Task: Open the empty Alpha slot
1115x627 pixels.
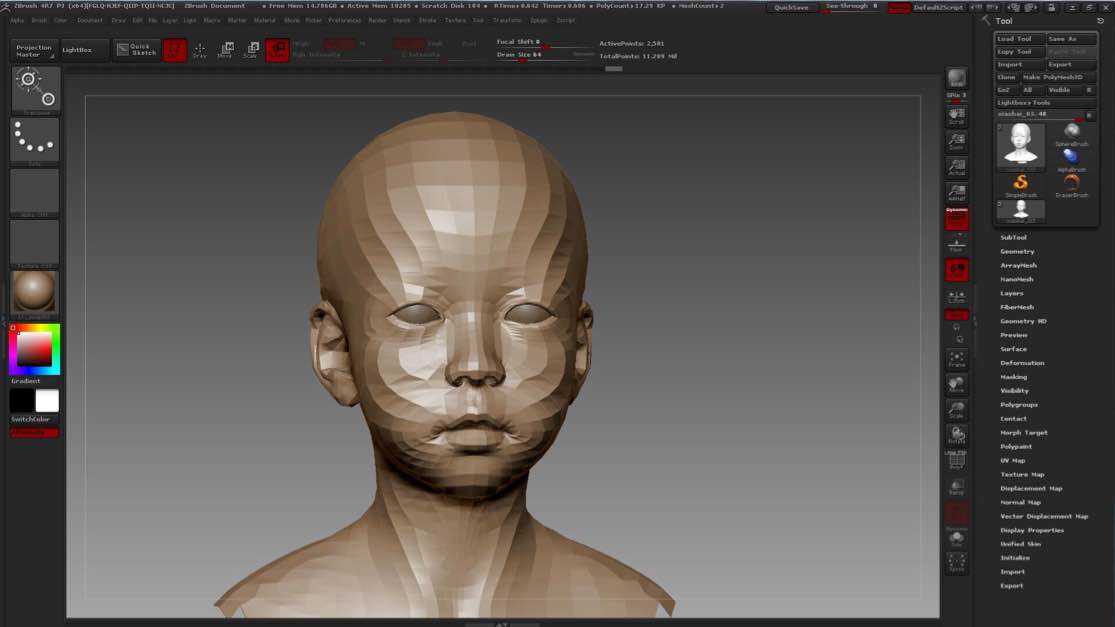Action: pos(35,193)
